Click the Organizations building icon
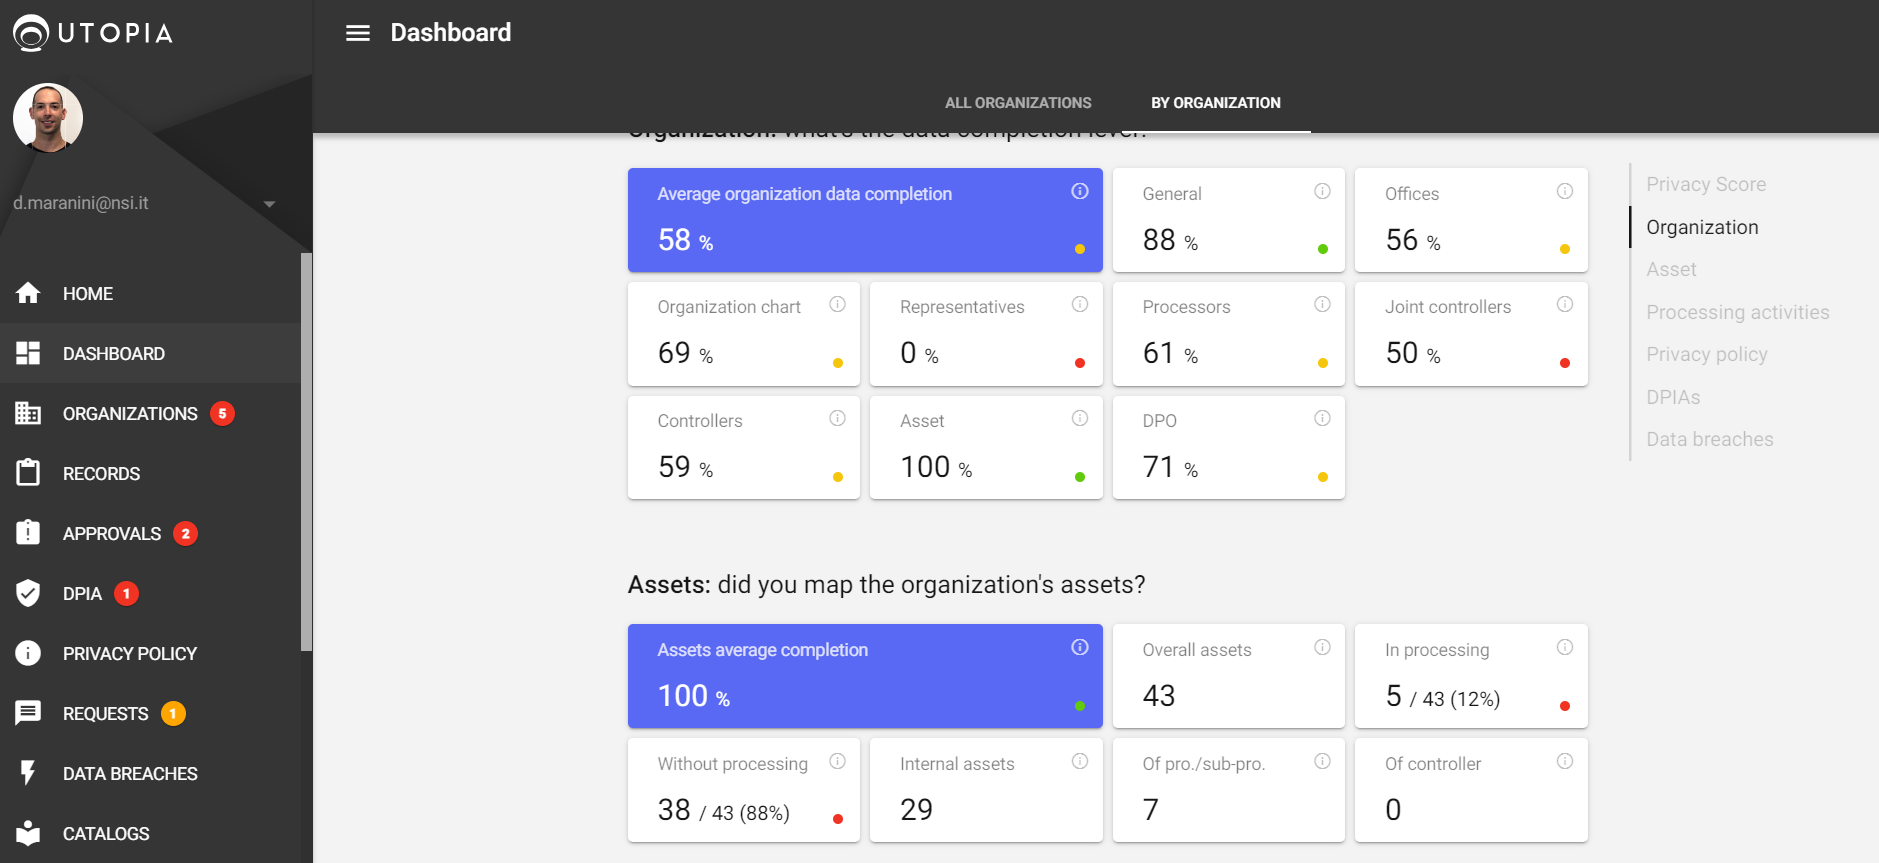1879x863 pixels. [x=28, y=413]
